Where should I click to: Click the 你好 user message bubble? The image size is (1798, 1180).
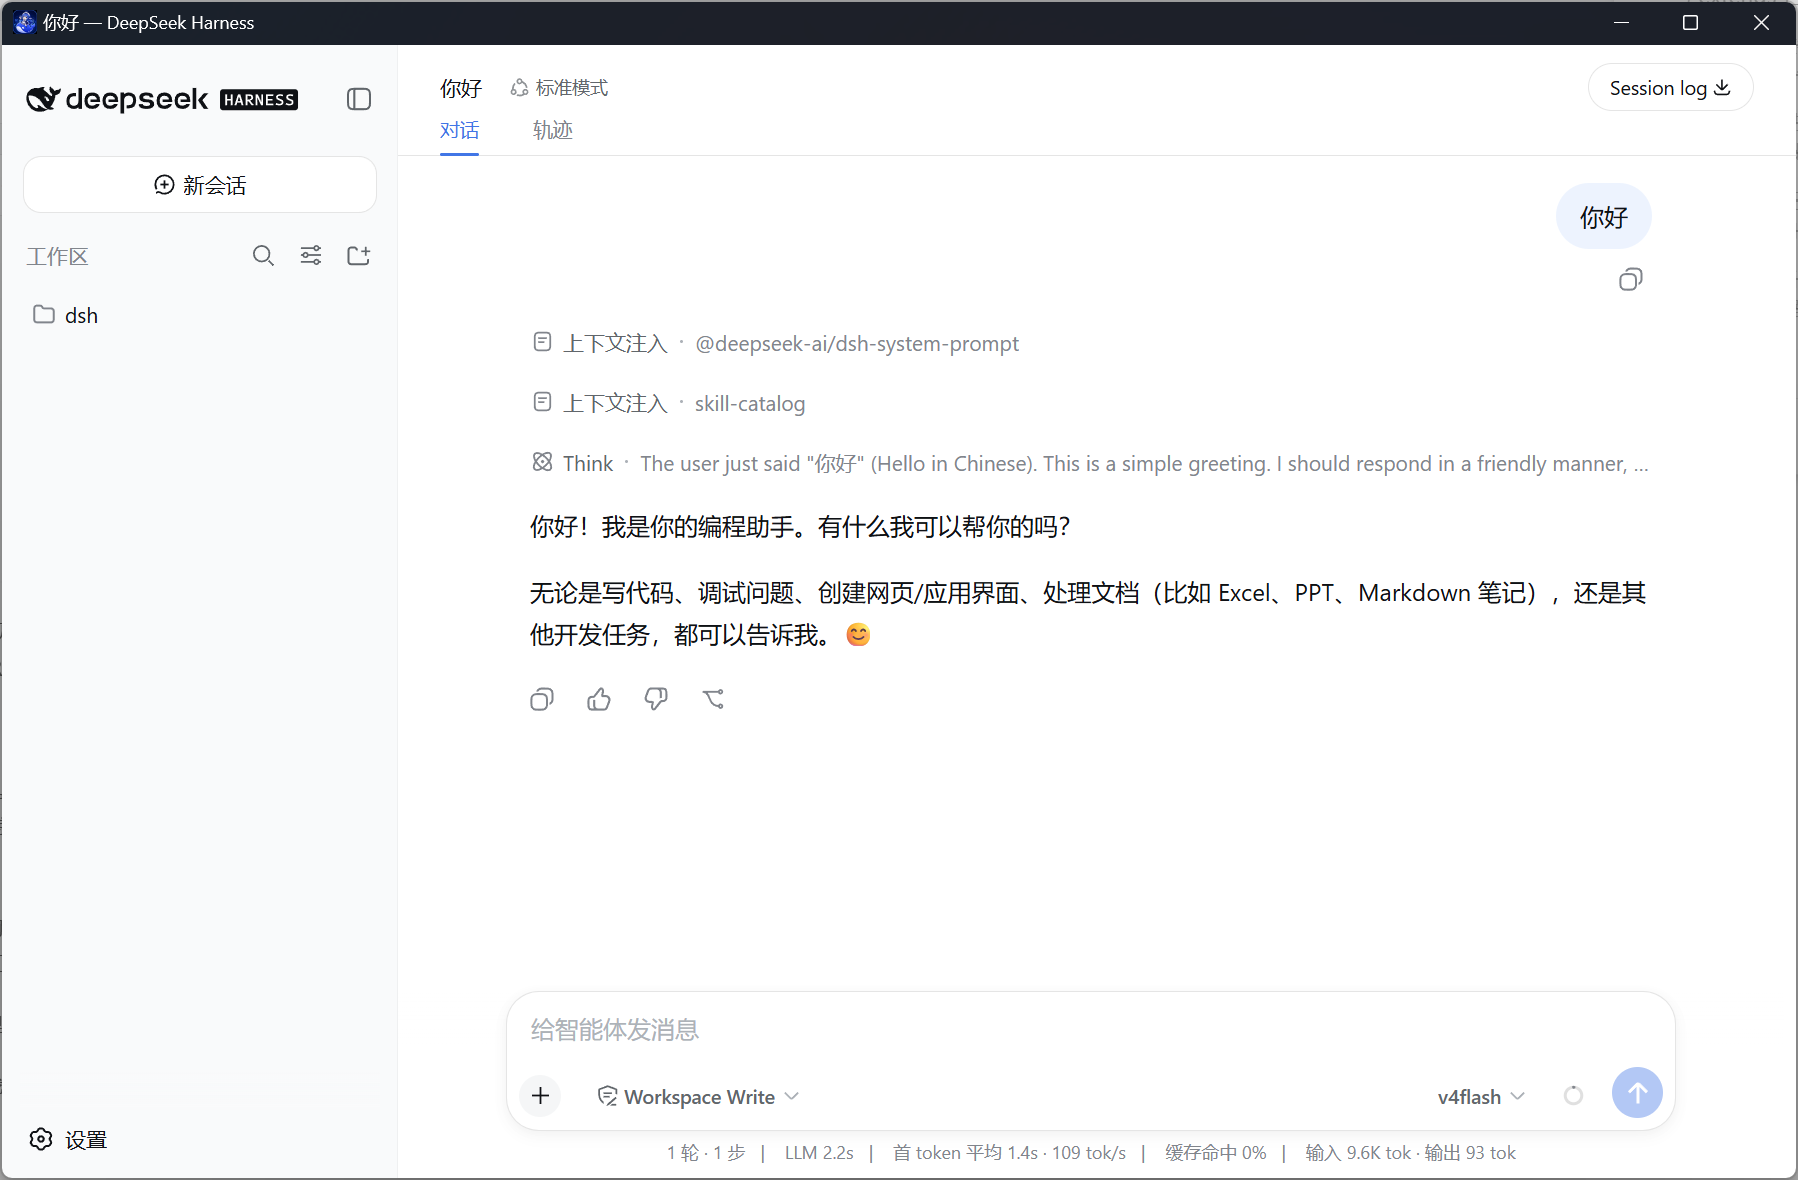tap(1603, 217)
